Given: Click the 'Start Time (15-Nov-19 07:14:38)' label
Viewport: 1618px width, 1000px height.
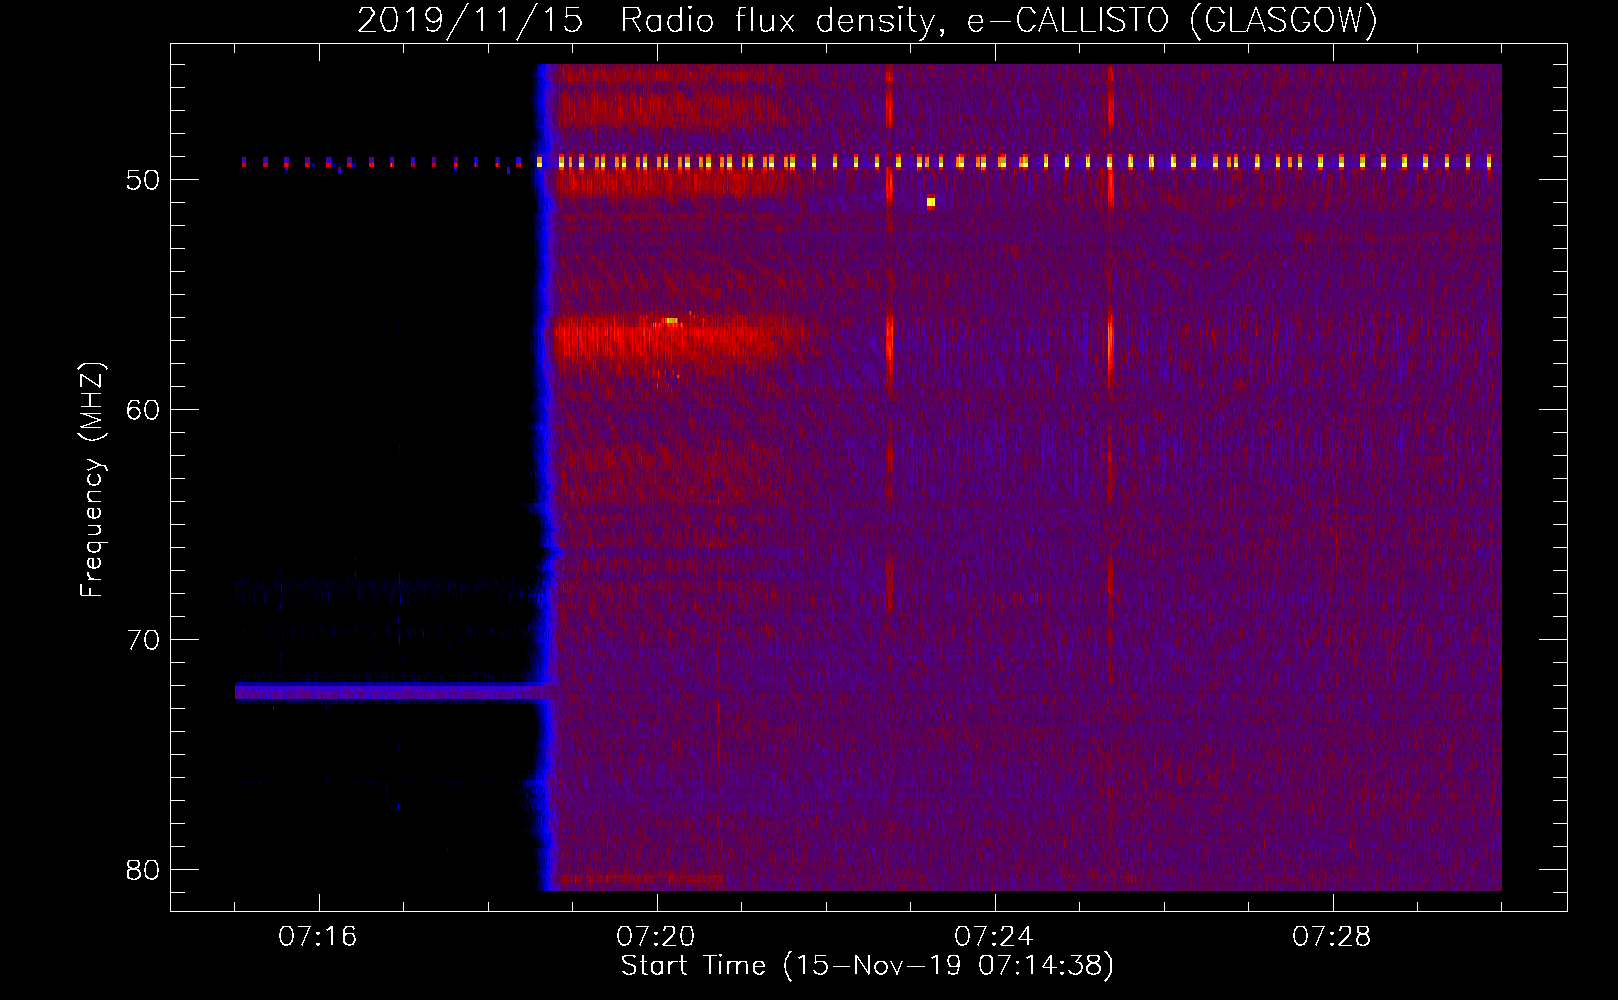Looking at the screenshot, I should point(867,966).
